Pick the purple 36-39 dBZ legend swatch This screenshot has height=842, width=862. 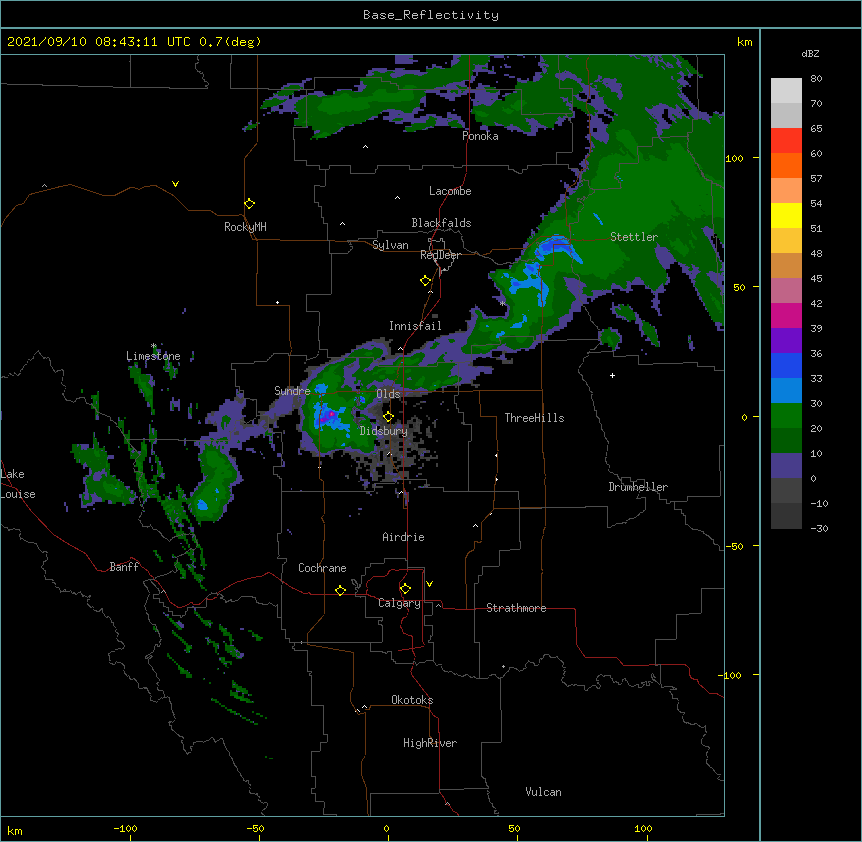[786, 341]
